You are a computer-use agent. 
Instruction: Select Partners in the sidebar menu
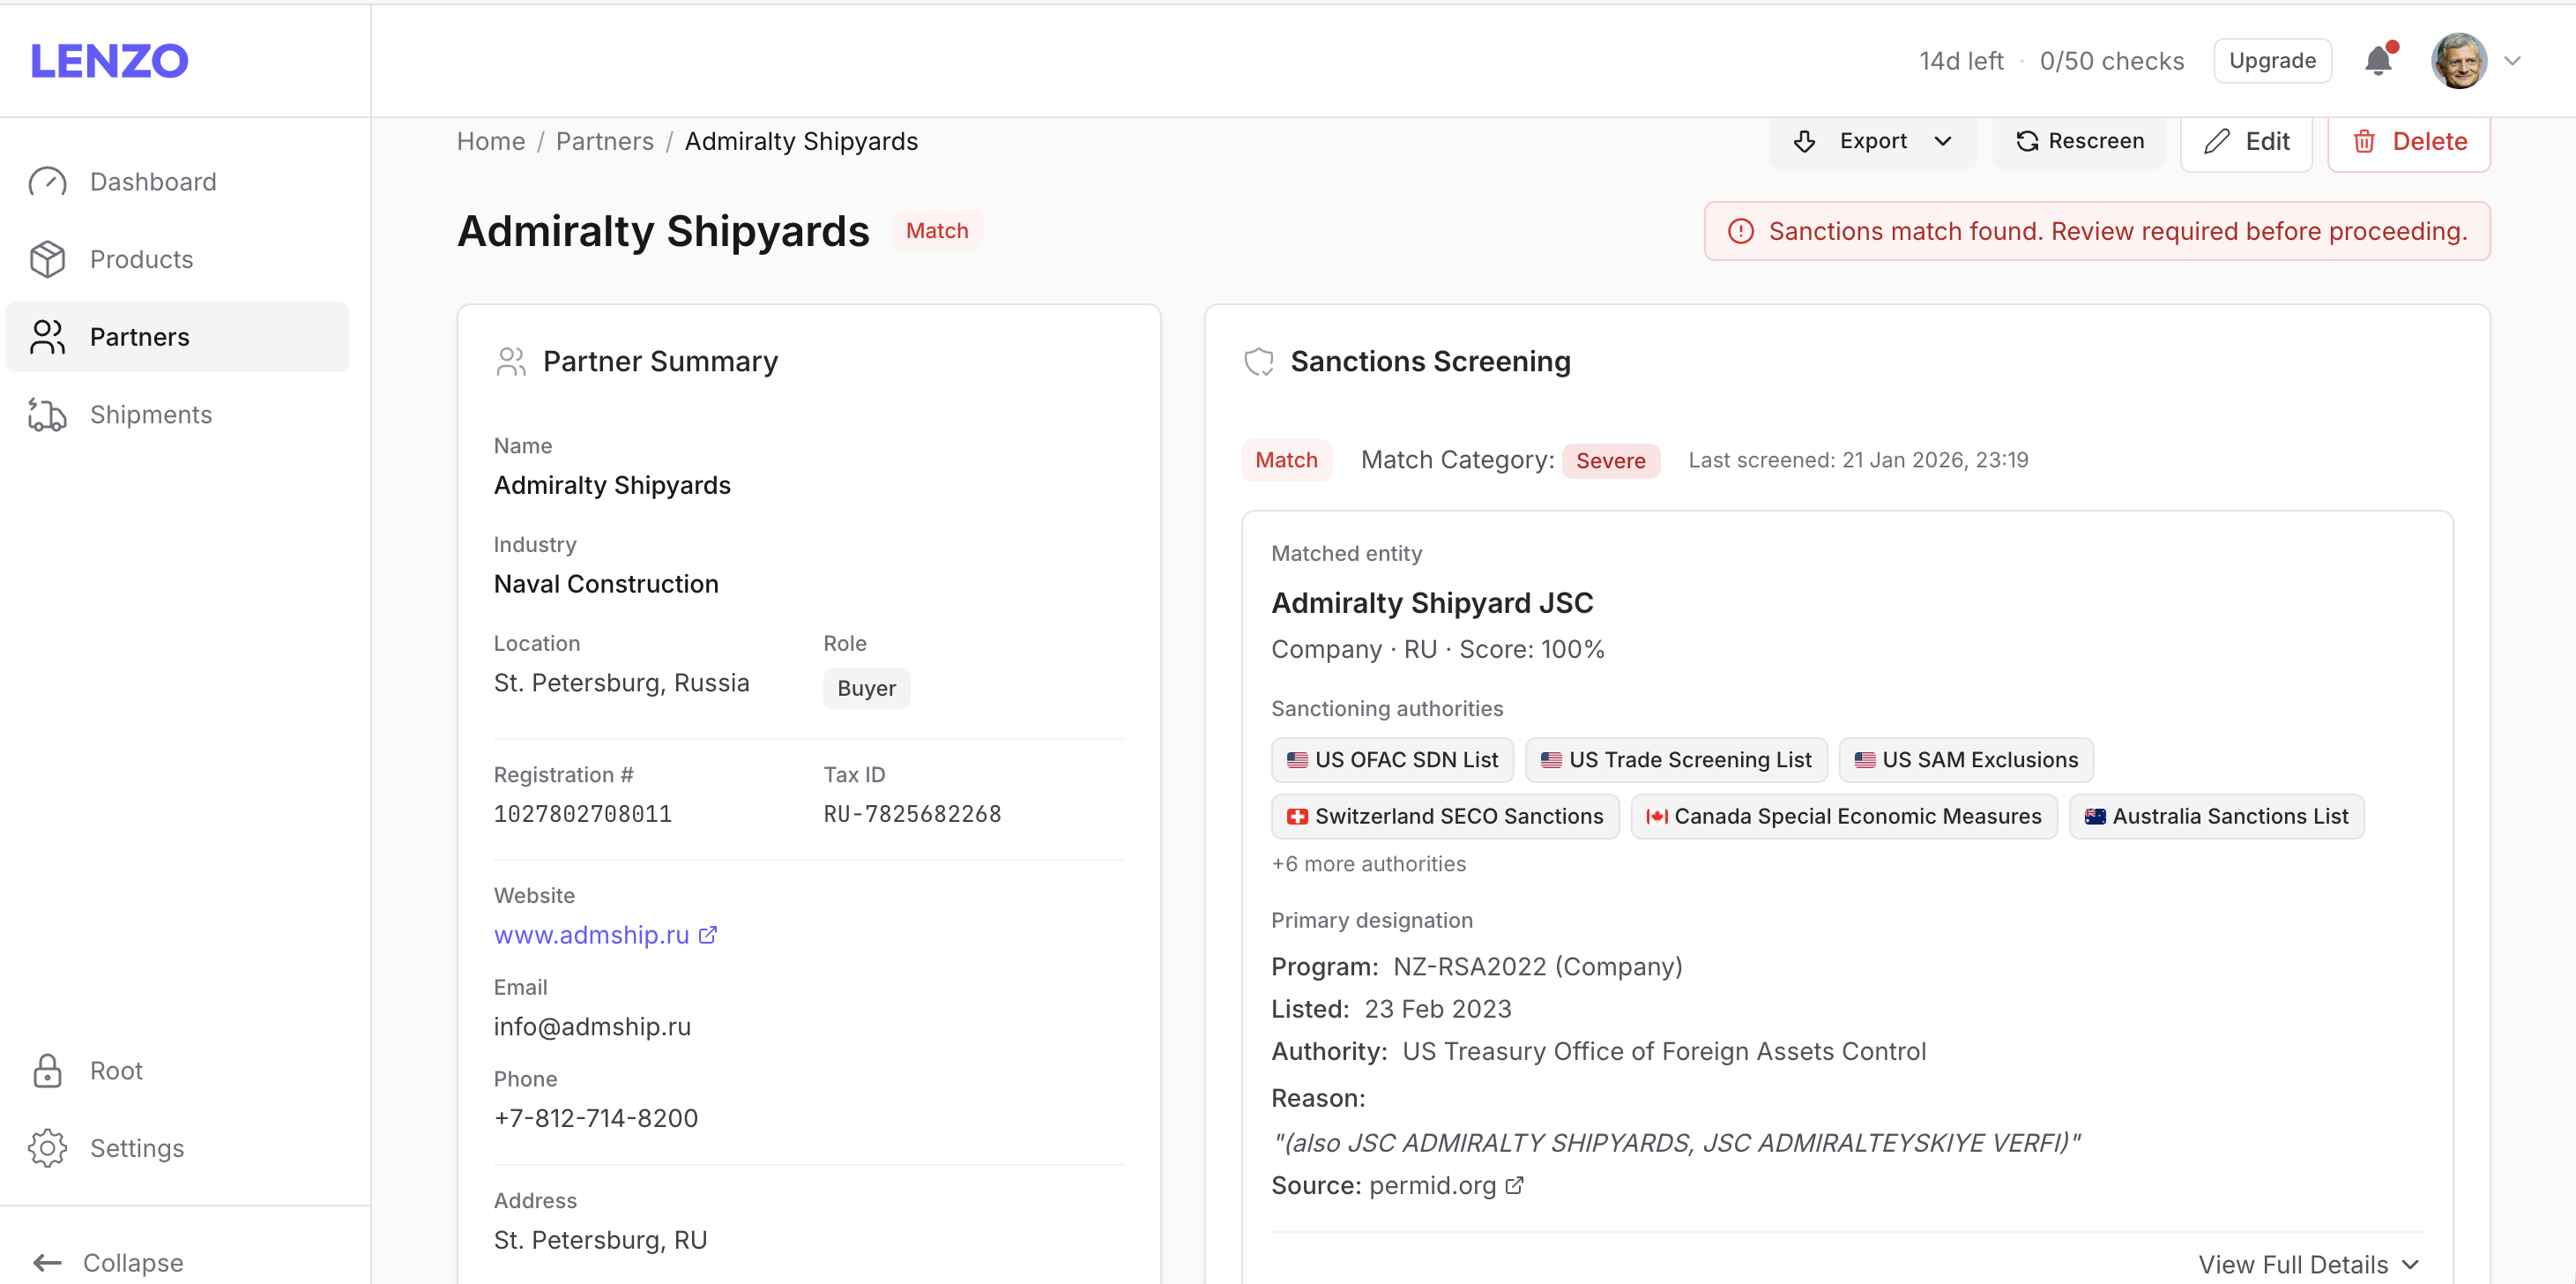click(x=139, y=336)
